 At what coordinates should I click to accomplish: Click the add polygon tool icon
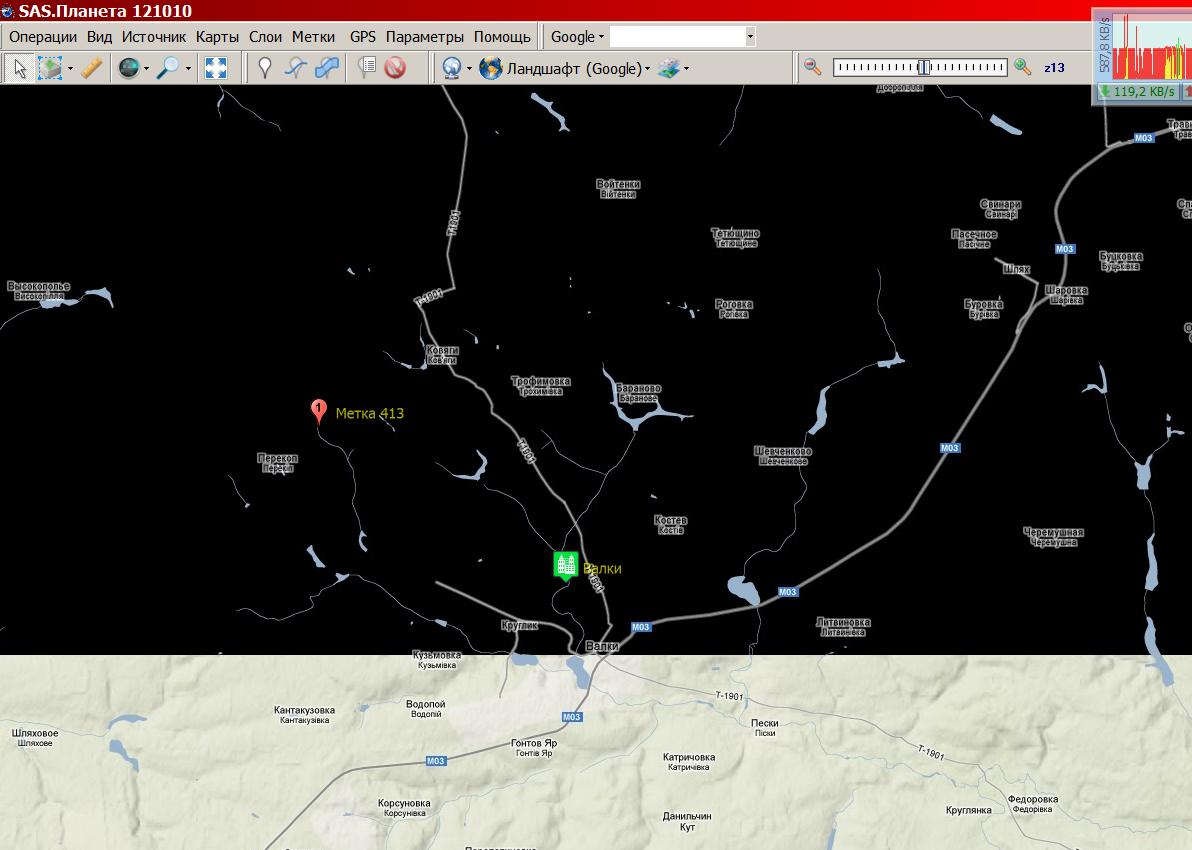pos(327,68)
